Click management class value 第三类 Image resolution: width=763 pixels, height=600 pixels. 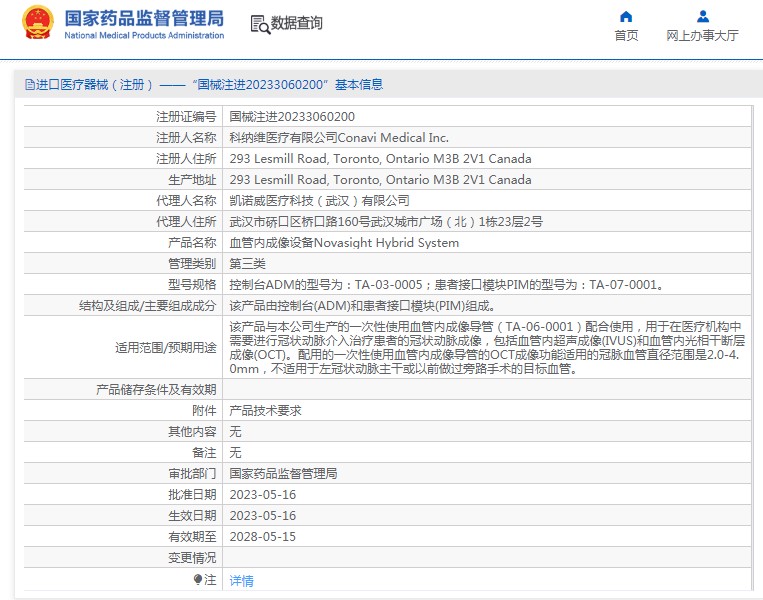click(247, 263)
